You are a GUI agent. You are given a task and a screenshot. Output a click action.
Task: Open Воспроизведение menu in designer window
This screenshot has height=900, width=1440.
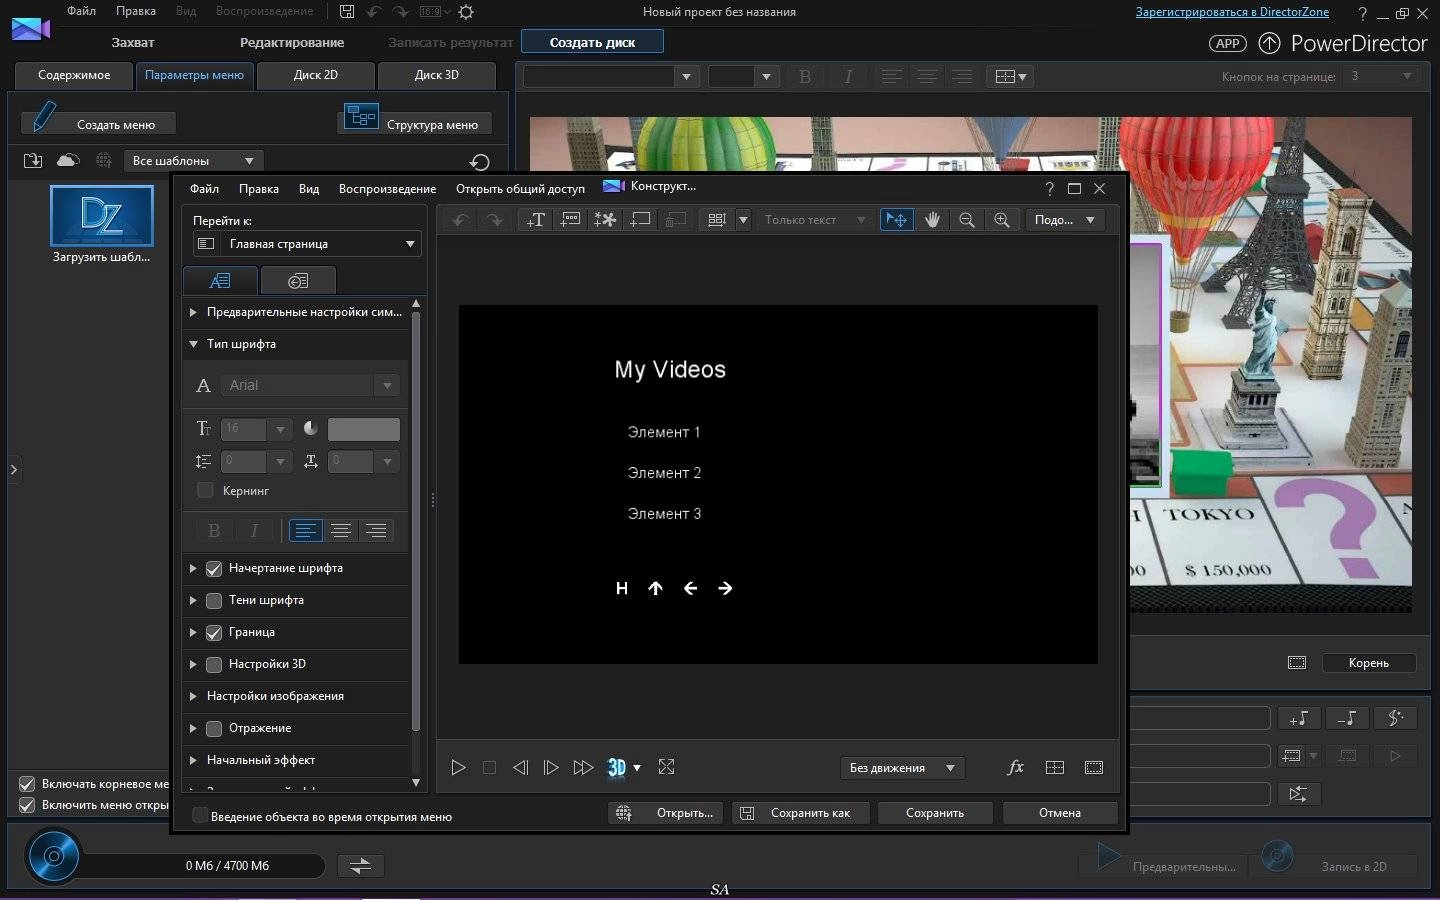pos(387,188)
